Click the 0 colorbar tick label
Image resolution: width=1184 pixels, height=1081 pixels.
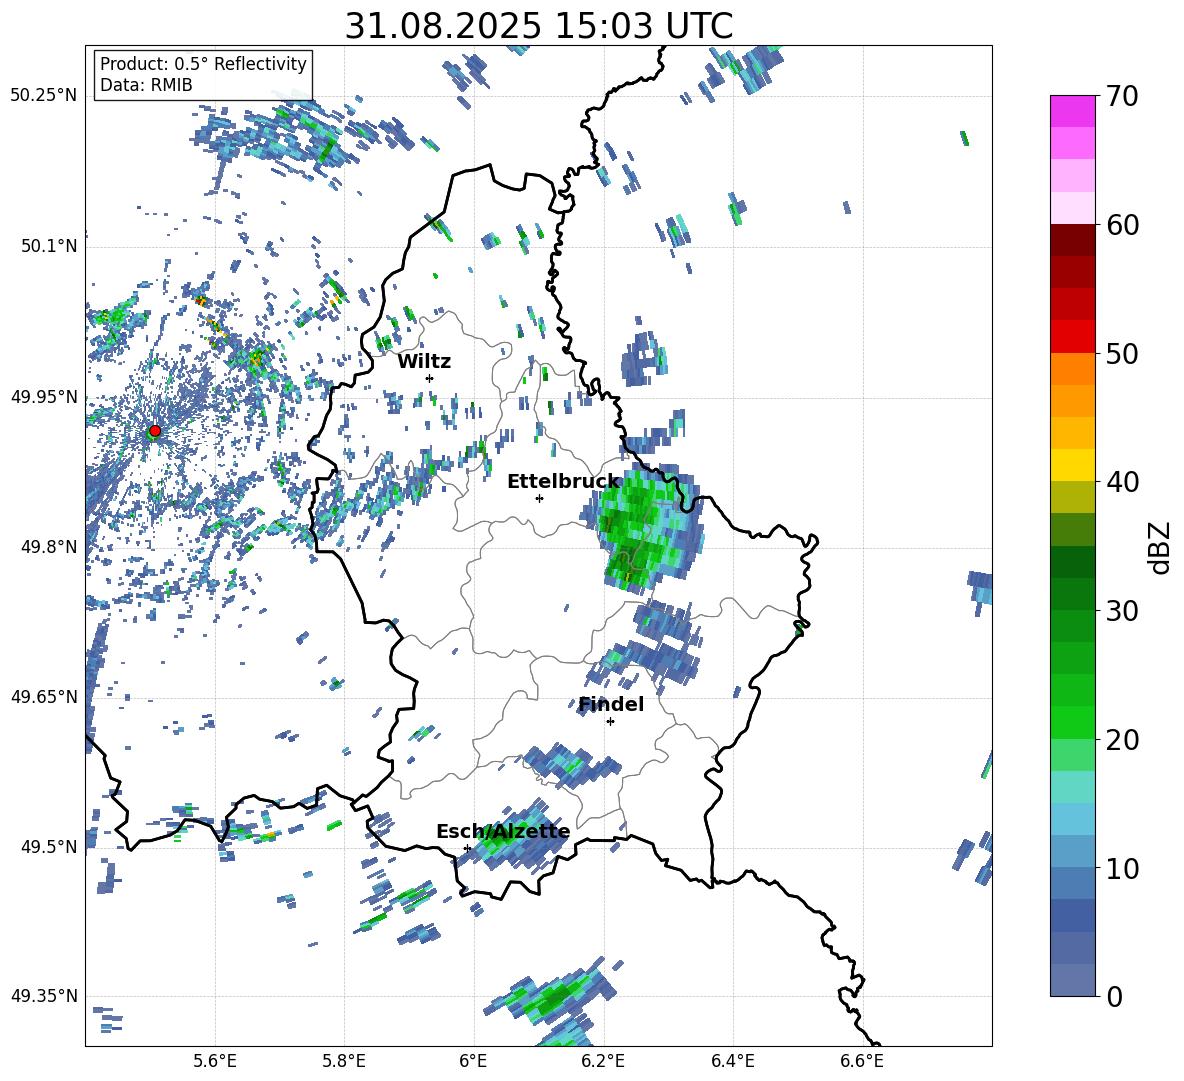point(1114,996)
